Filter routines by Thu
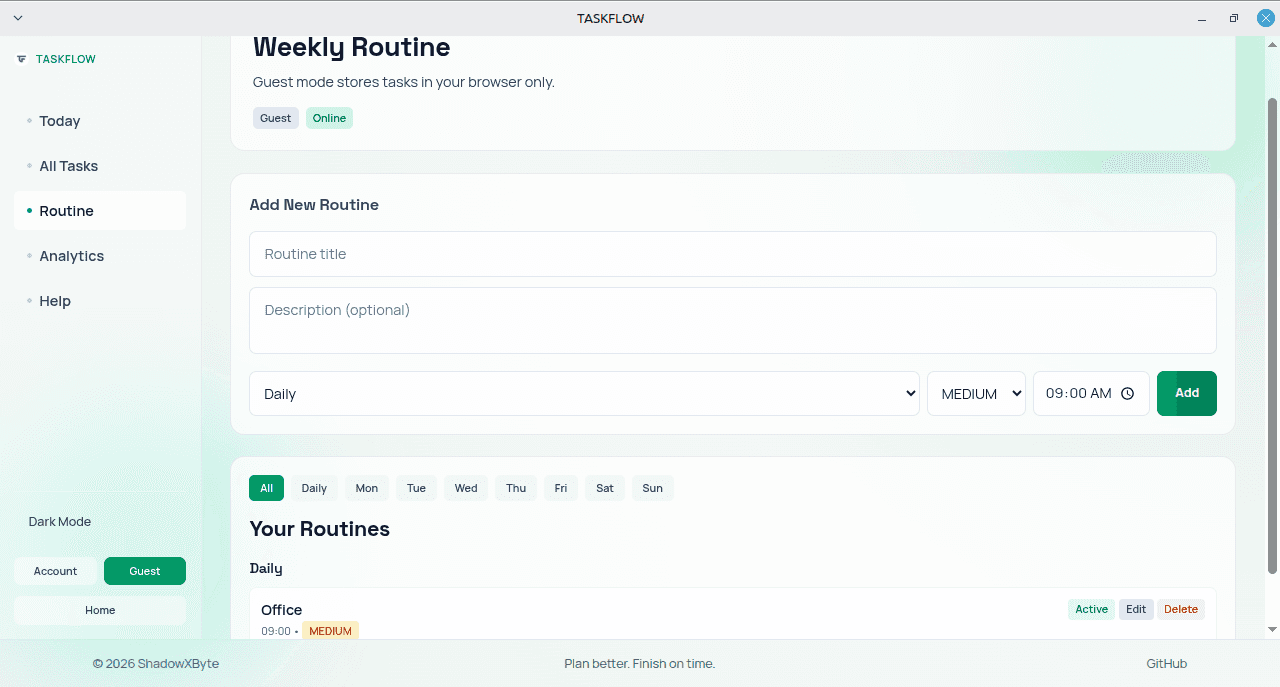 coord(516,488)
